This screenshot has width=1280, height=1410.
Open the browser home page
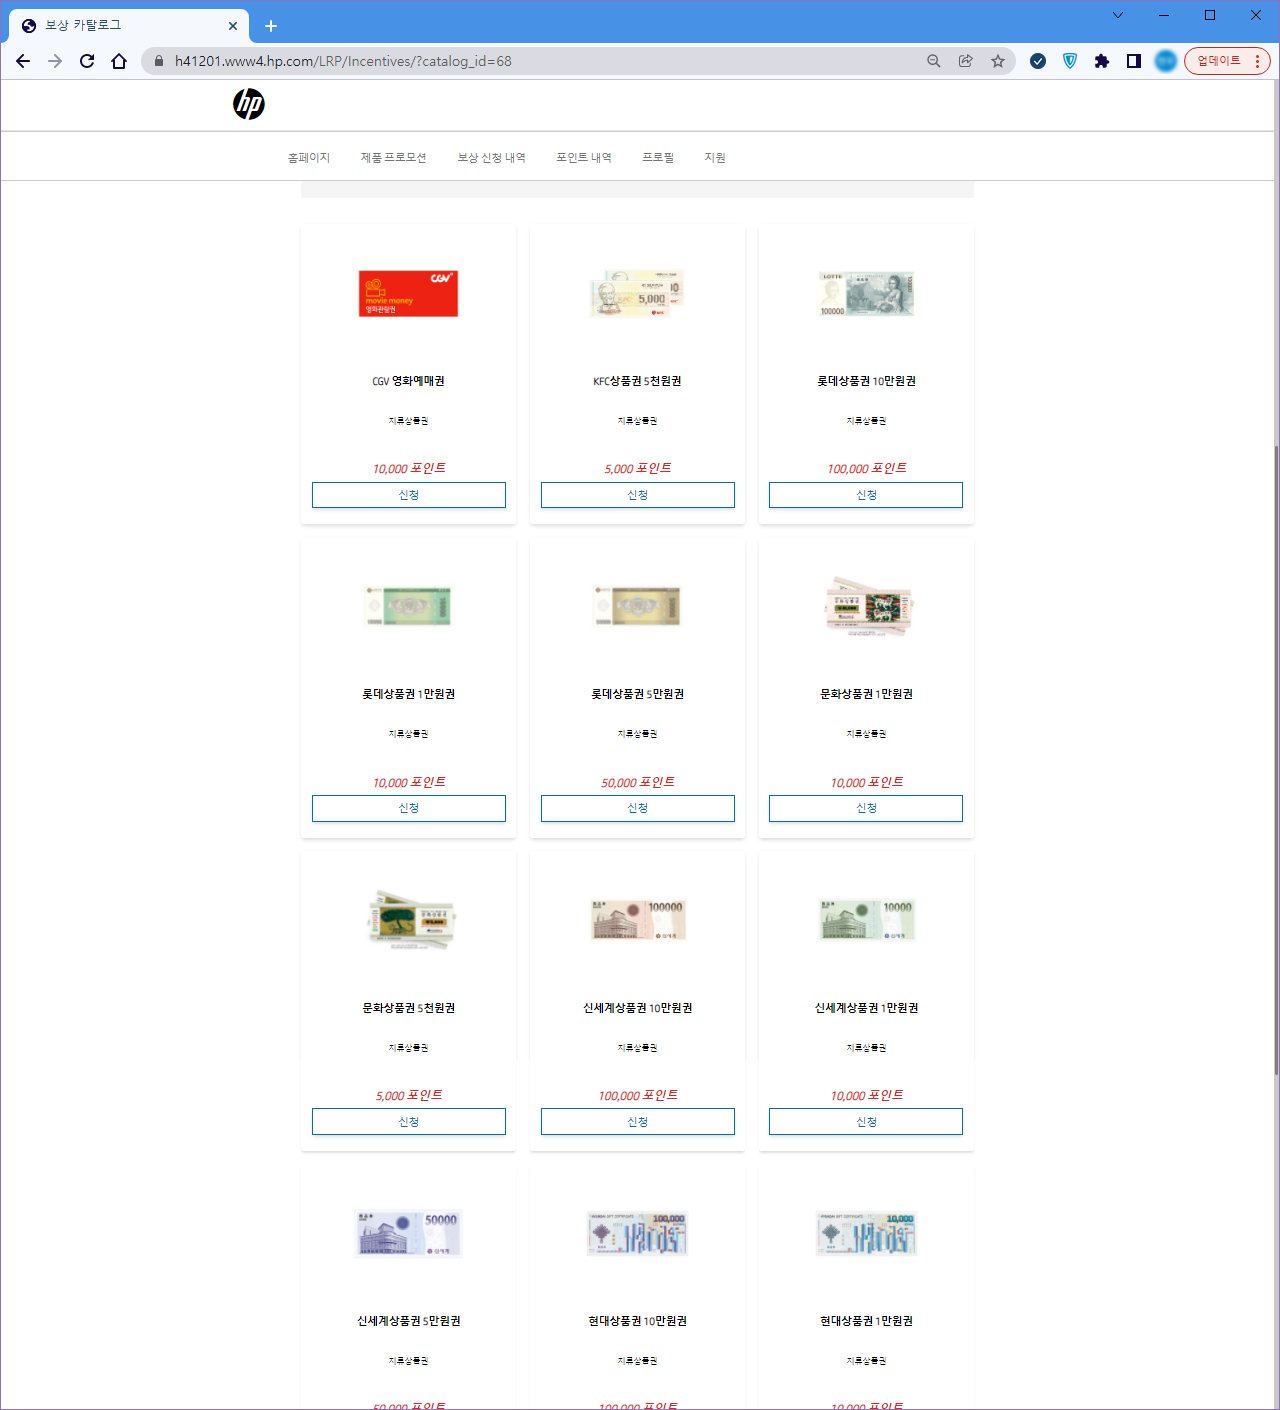(119, 61)
